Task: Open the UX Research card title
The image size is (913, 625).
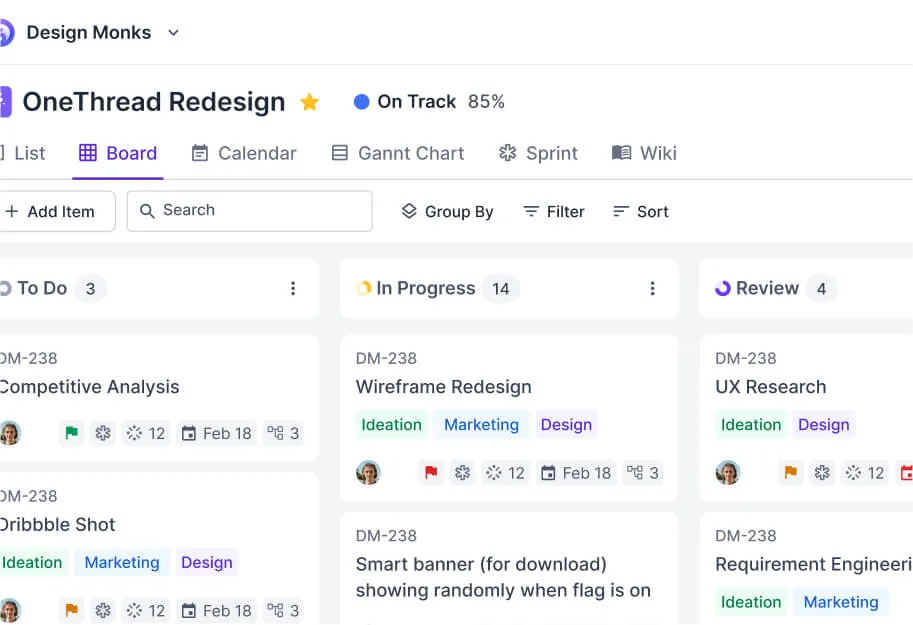Action: [x=770, y=387]
